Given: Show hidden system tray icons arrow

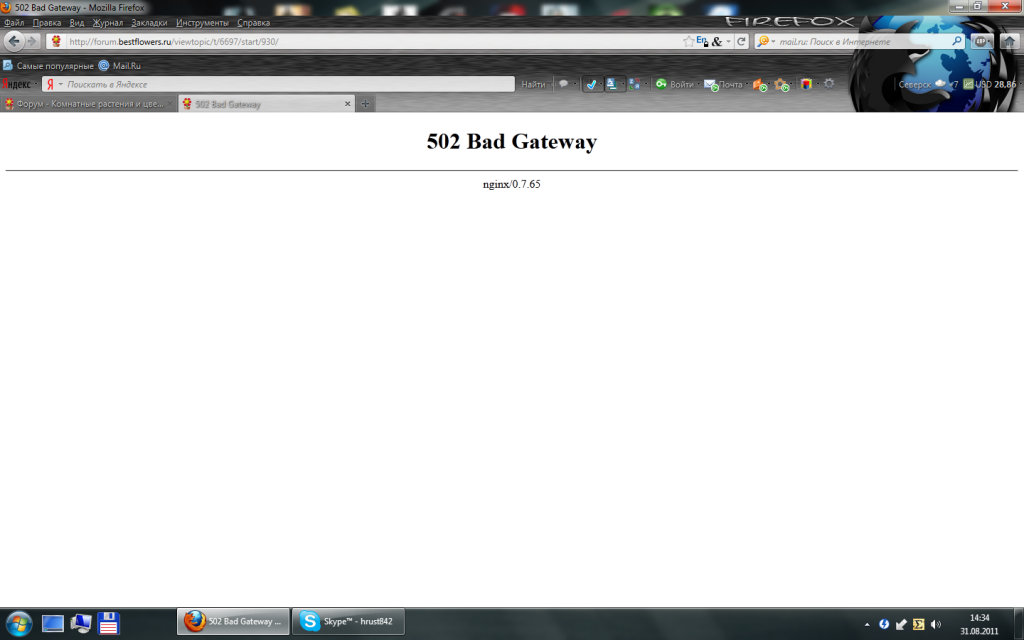Looking at the screenshot, I should click(867, 624).
